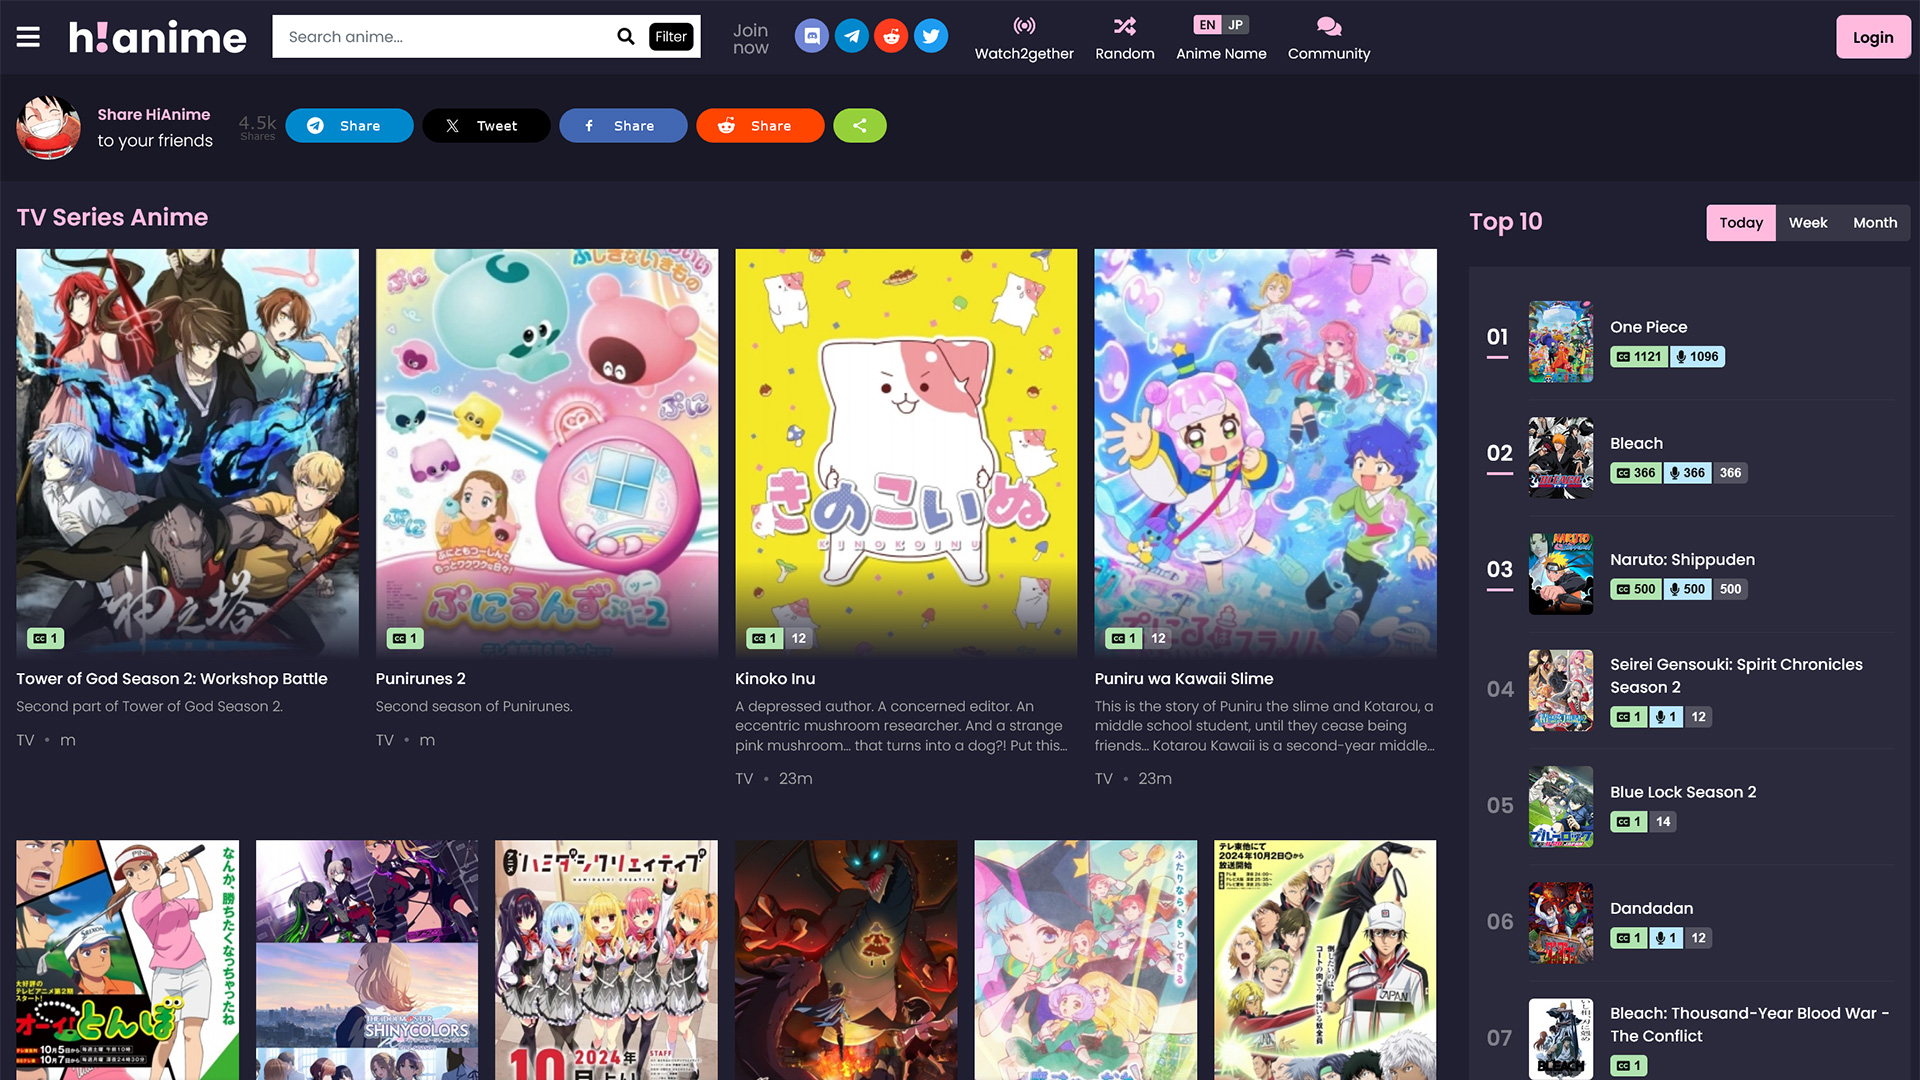The image size is (1920, 1080).
Task: Pick a Random anime
Action: coord(1125,38)
